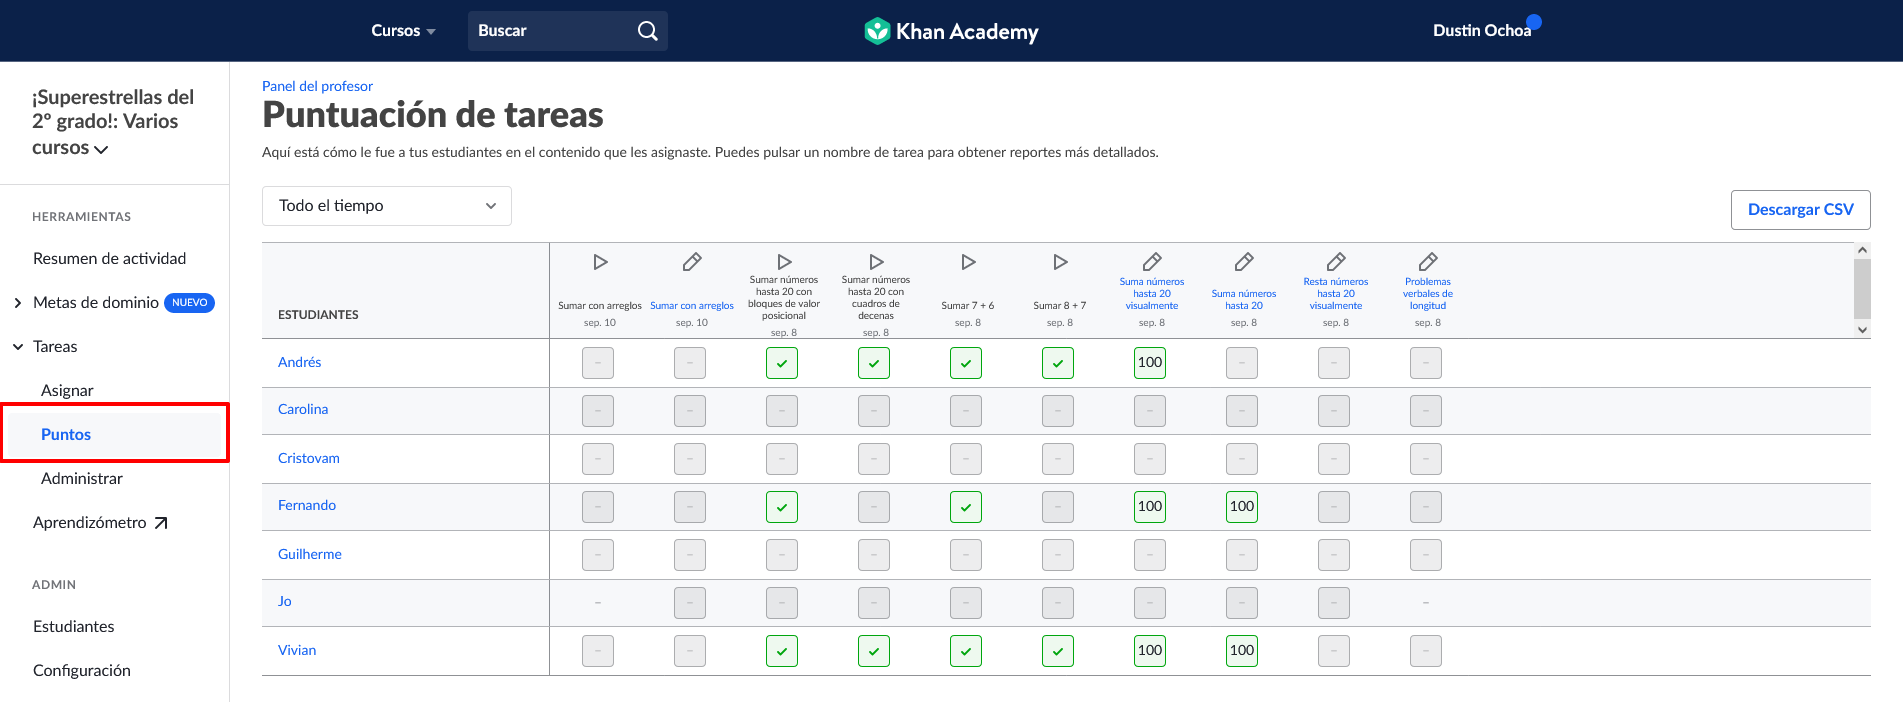Click Vivian's green check for cuadros de decenas

(x=874, y=651)
